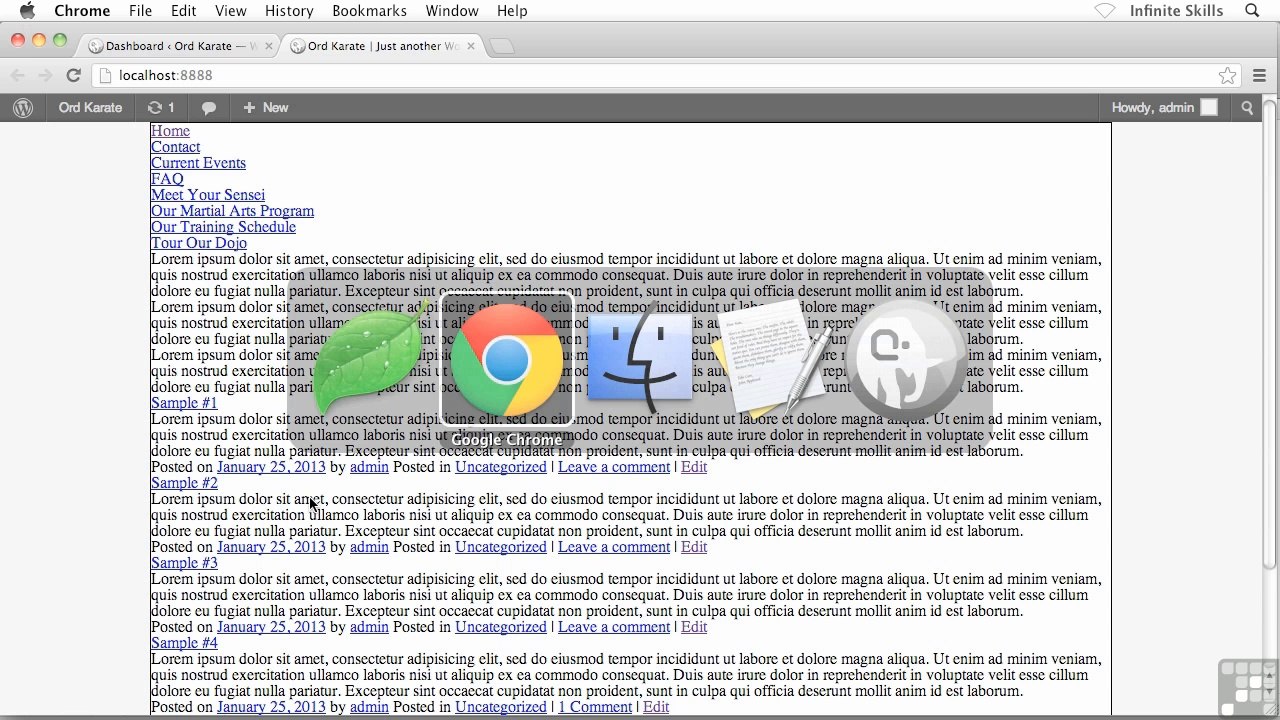Edit the Sample #2 post
1280x720 pixels.
click(694, 547)
